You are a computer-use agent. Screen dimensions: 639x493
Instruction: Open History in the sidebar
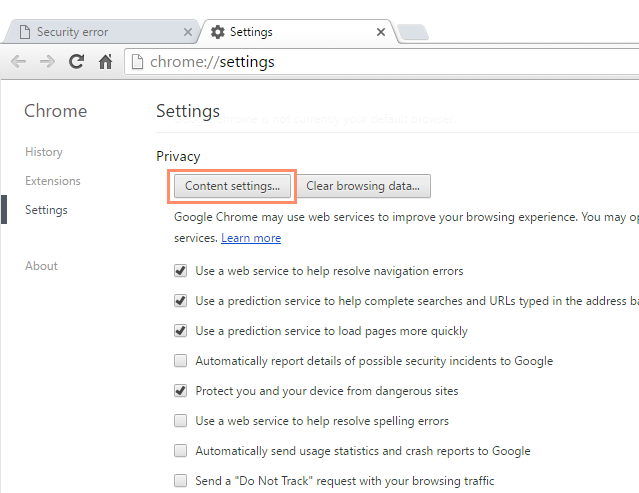[44, 152]
